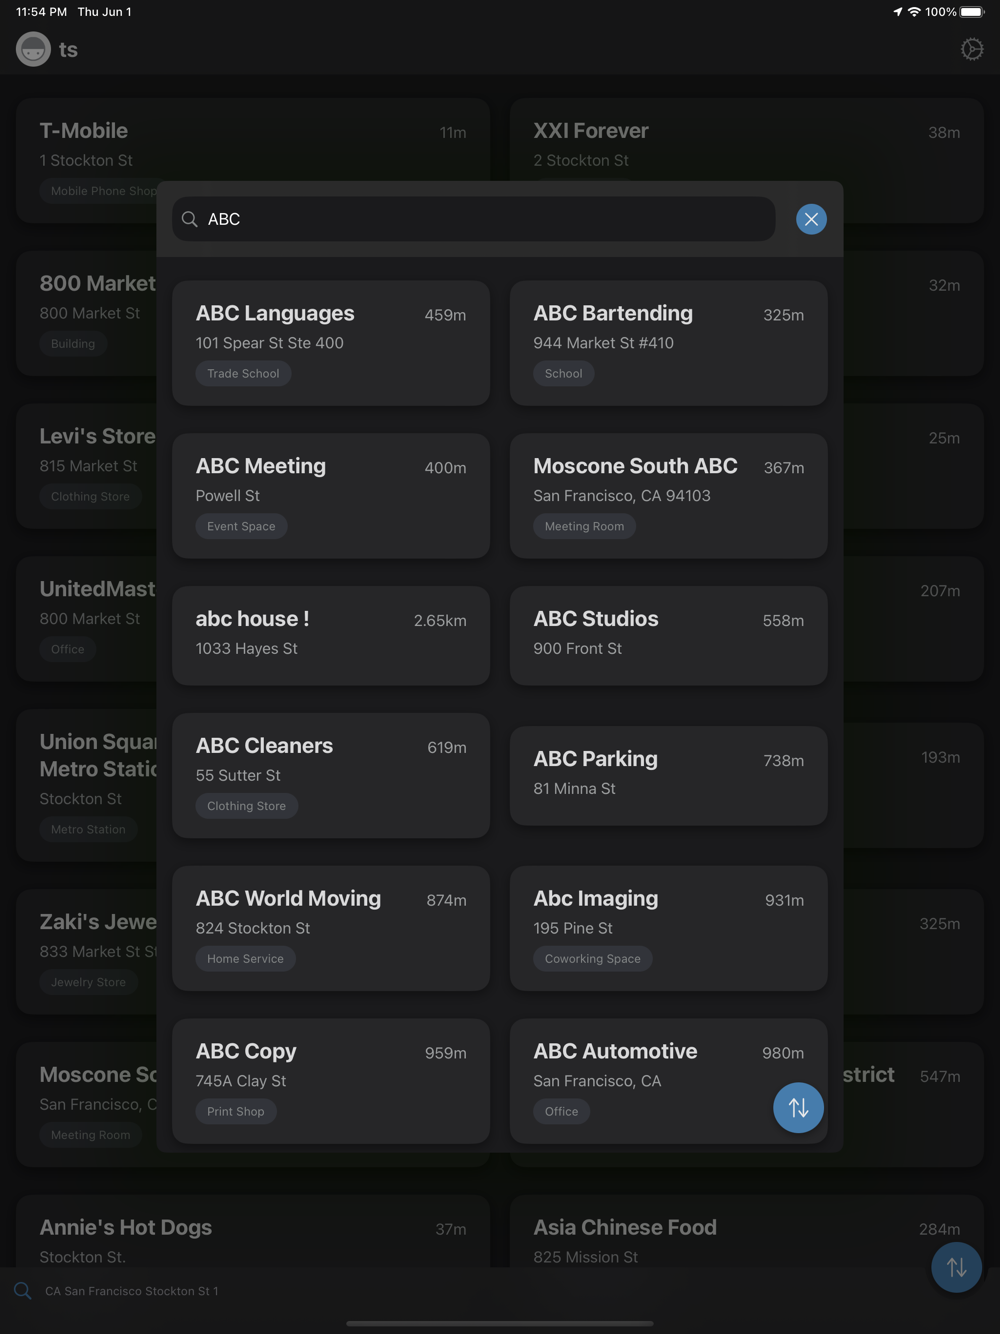
Task: Choose the ABC Copy print shop result
Action: (x=331, y=1081)
